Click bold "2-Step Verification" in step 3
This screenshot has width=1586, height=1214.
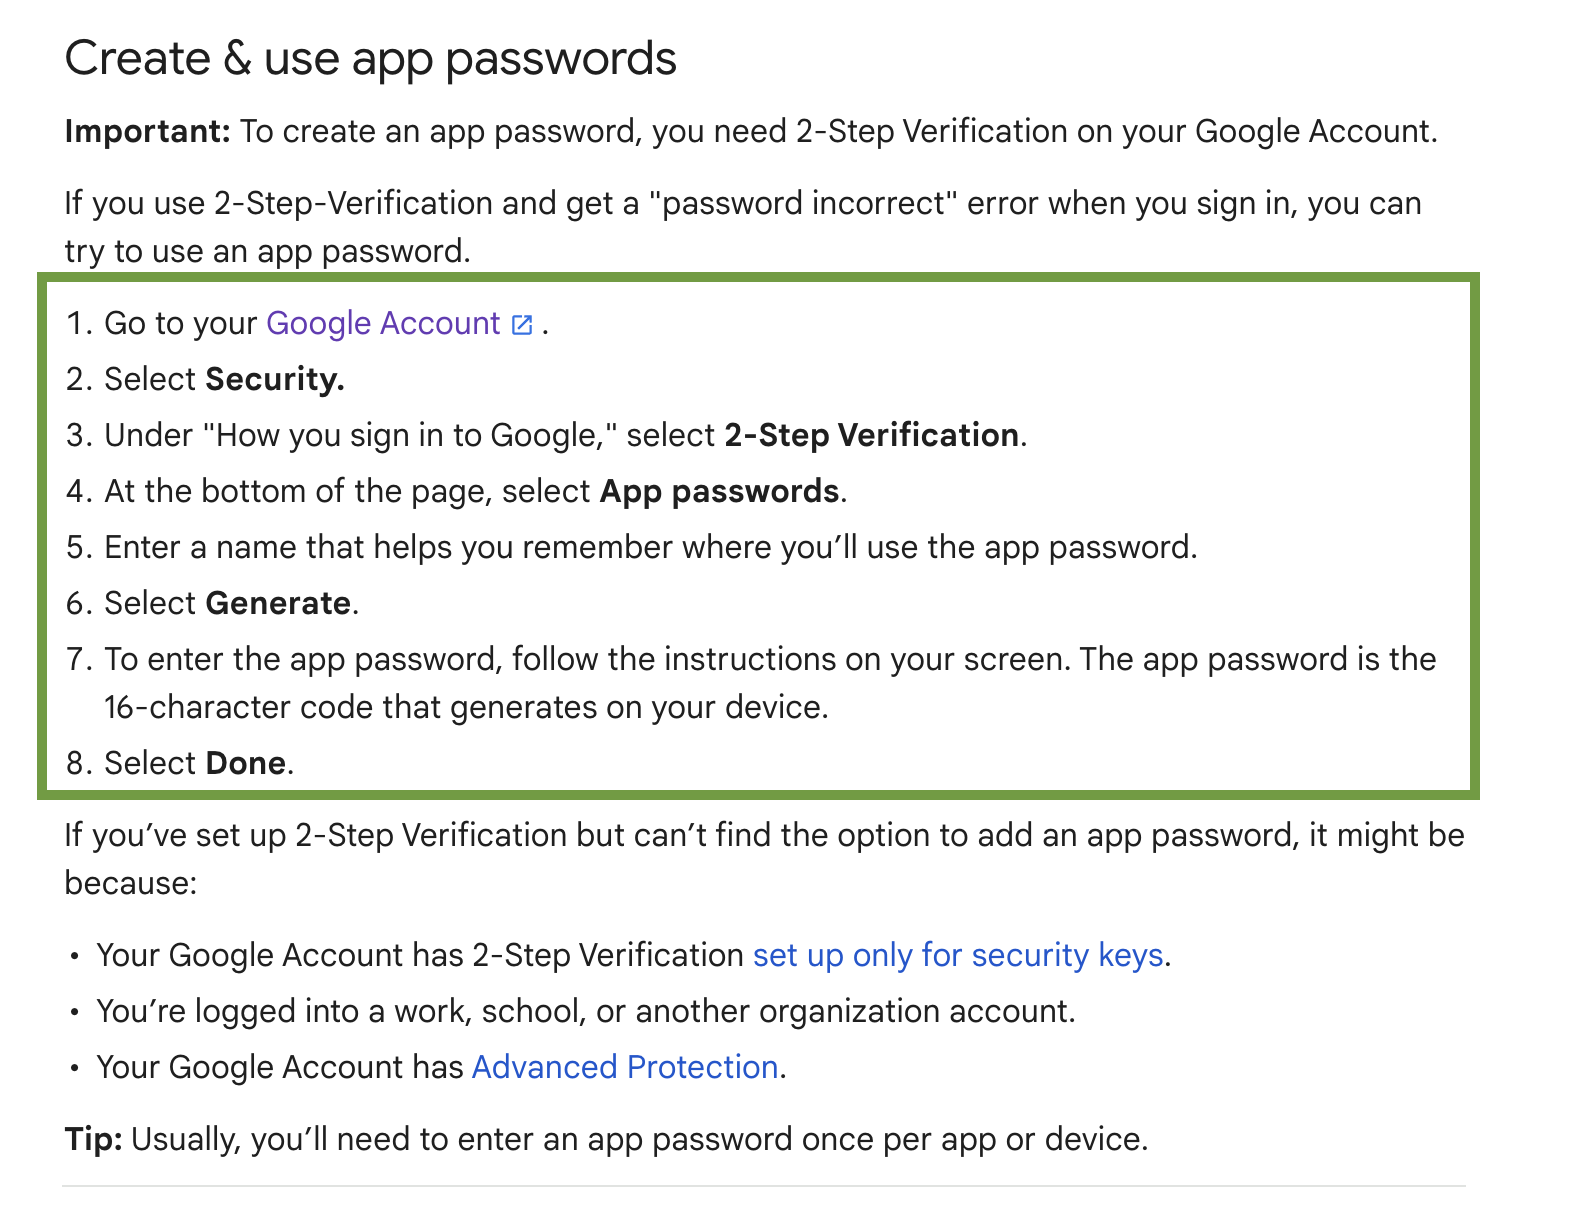click(x=871, y=436)
